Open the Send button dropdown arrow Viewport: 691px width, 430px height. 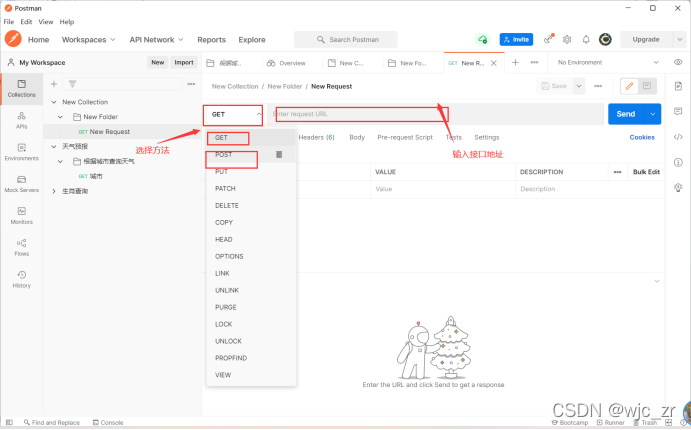653,114
